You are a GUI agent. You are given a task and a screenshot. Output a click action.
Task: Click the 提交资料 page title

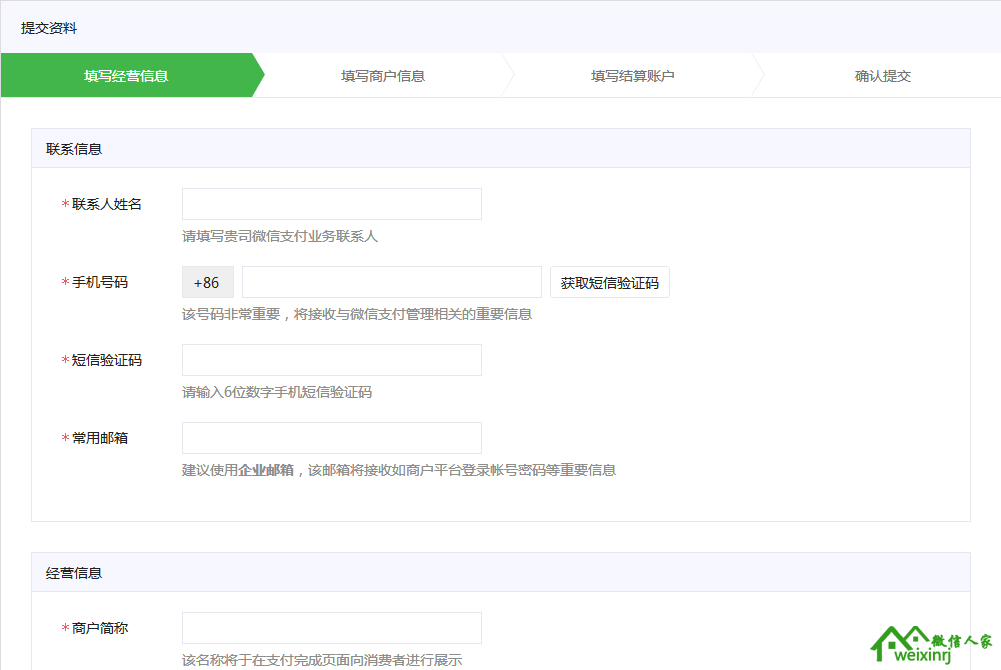point(49,28)
